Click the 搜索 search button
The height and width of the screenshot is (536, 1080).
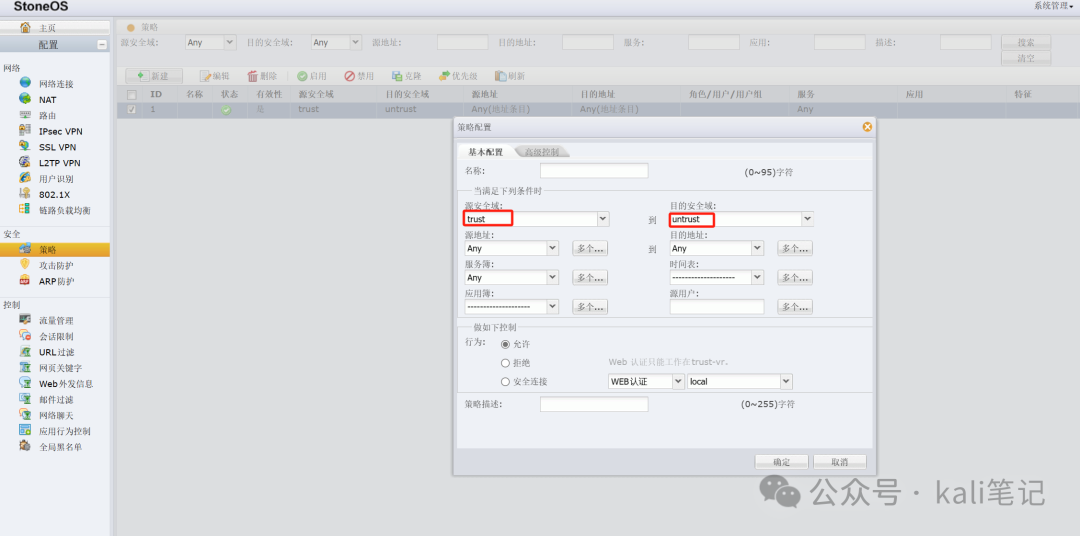(x=1026, y=42)
